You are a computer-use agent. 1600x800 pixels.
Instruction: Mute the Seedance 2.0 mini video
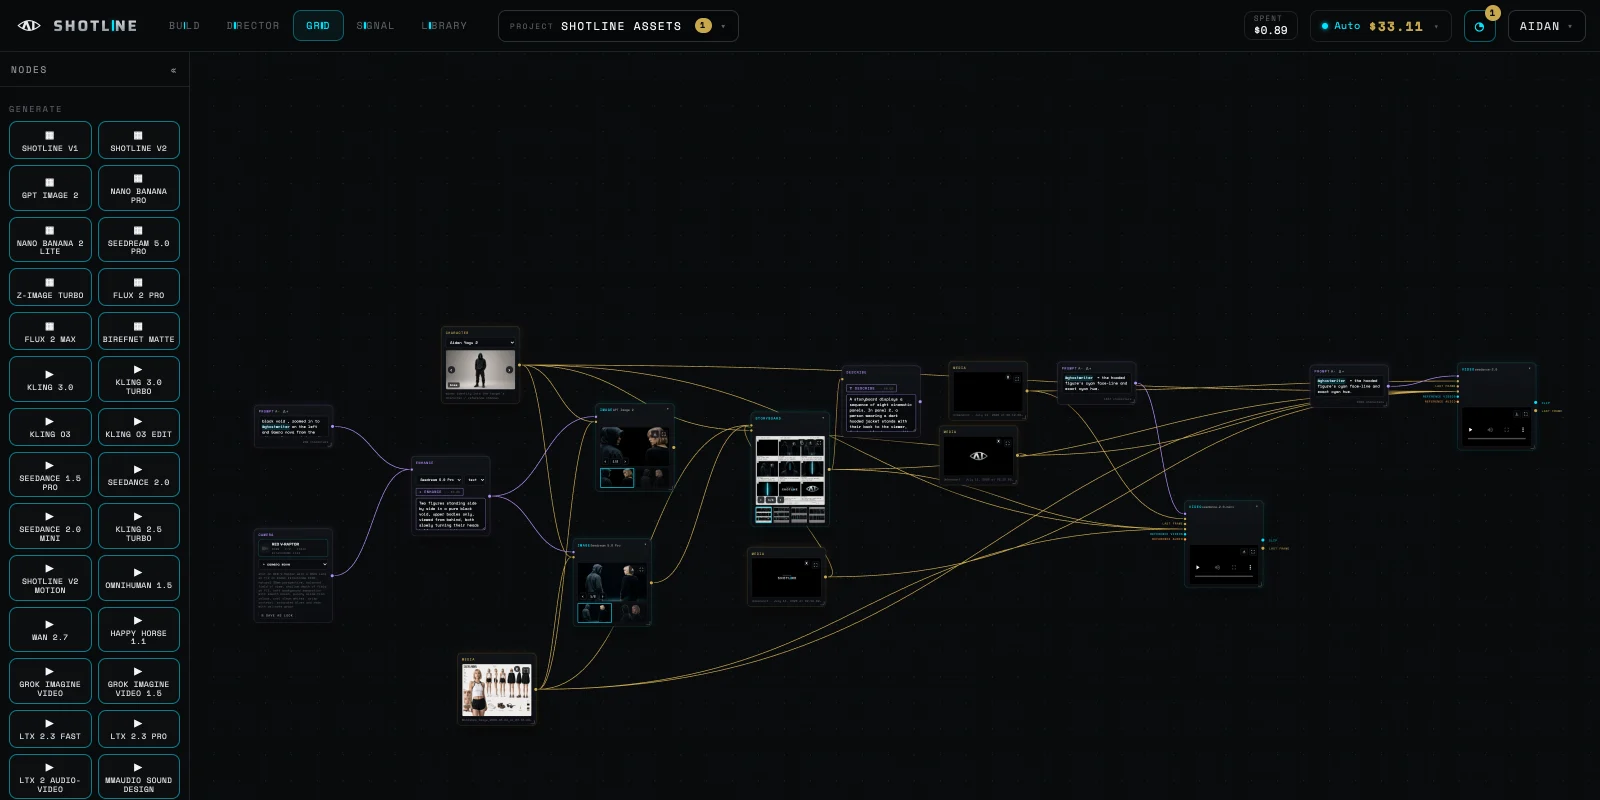[1217, 567]
